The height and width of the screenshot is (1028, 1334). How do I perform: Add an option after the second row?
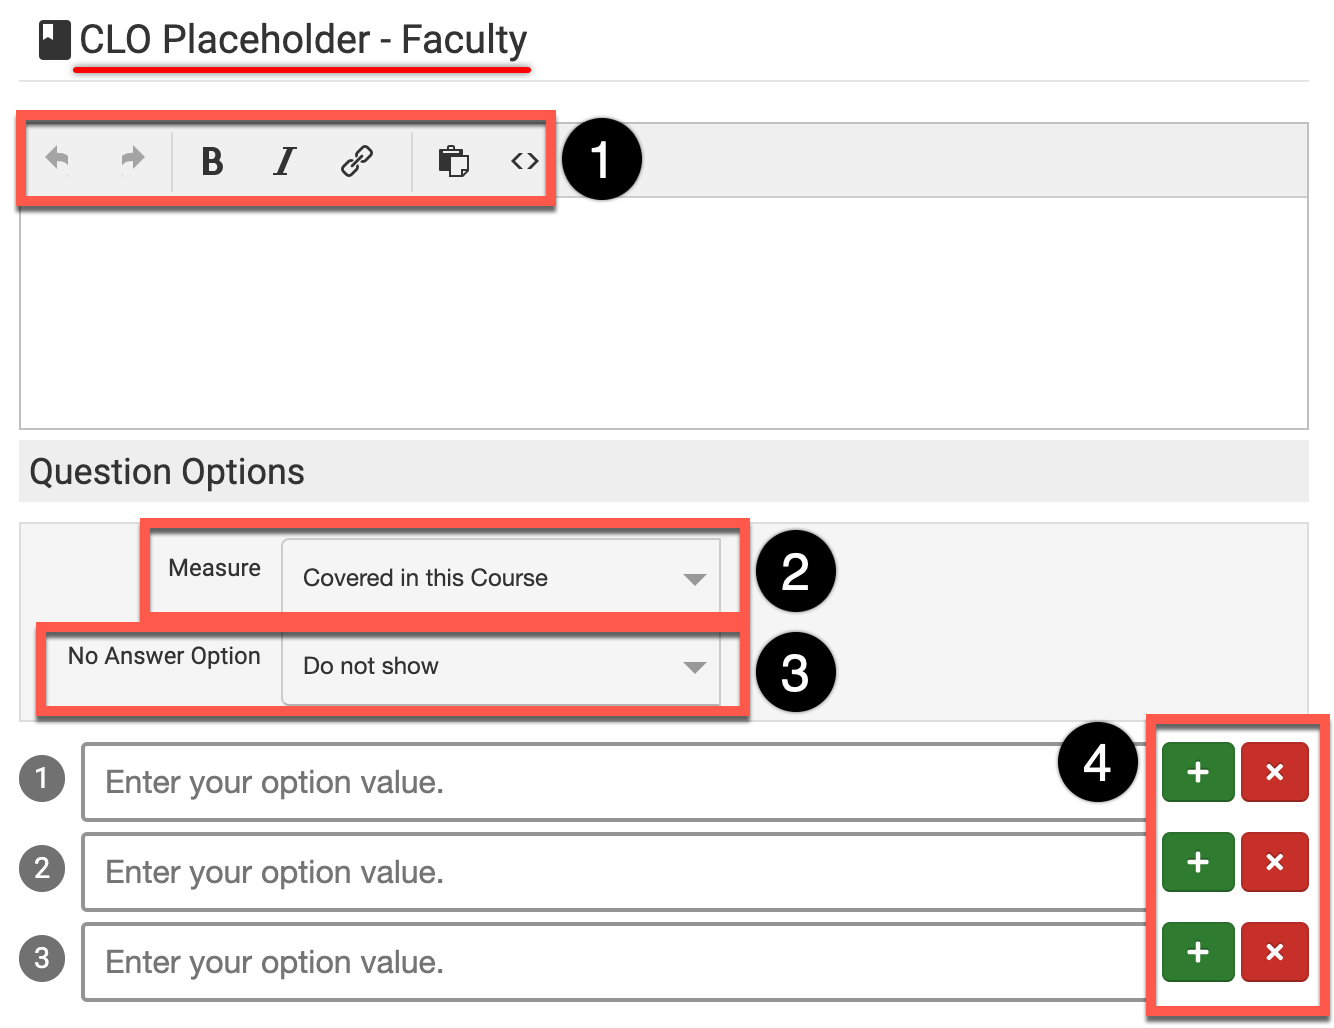[x=1198, y=862]
